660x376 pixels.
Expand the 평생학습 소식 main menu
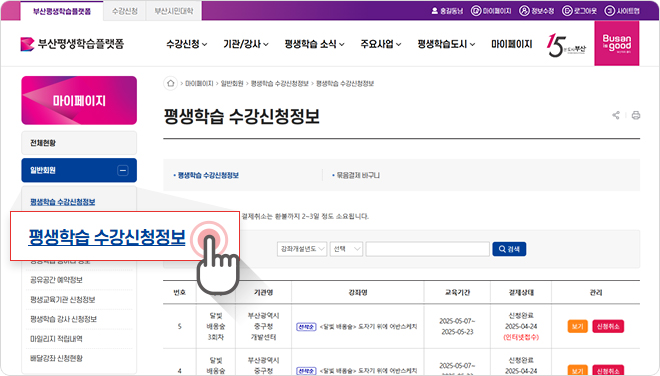pyautogui.click(x=314, y=44)
